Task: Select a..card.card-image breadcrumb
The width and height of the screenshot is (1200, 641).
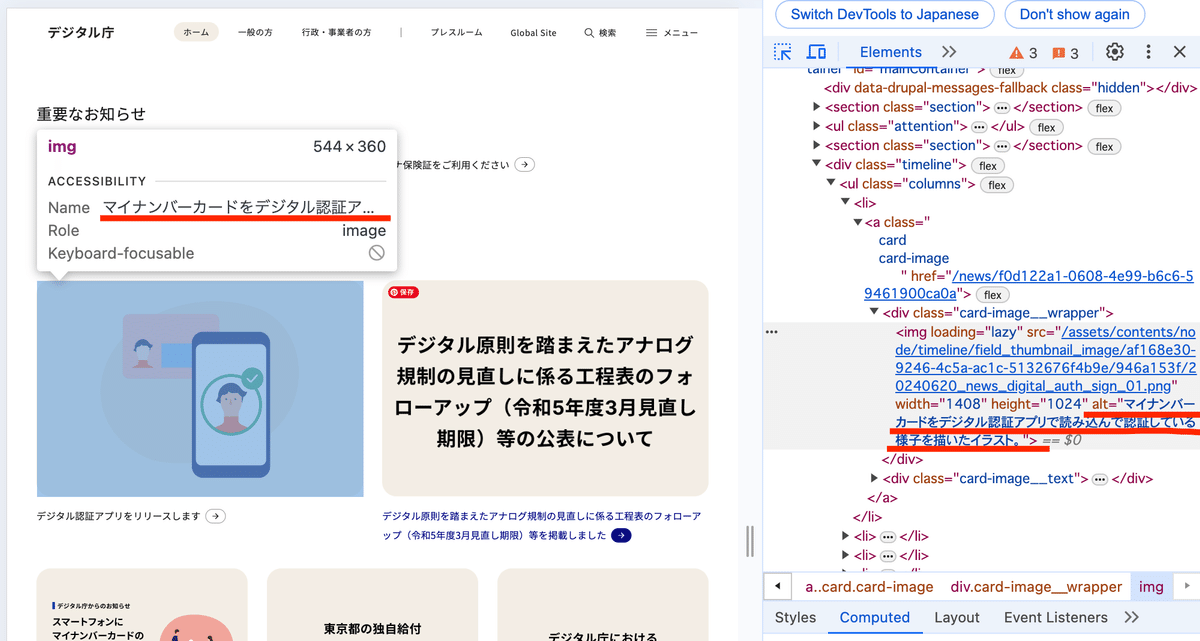Action: click(x=869, y=587)
